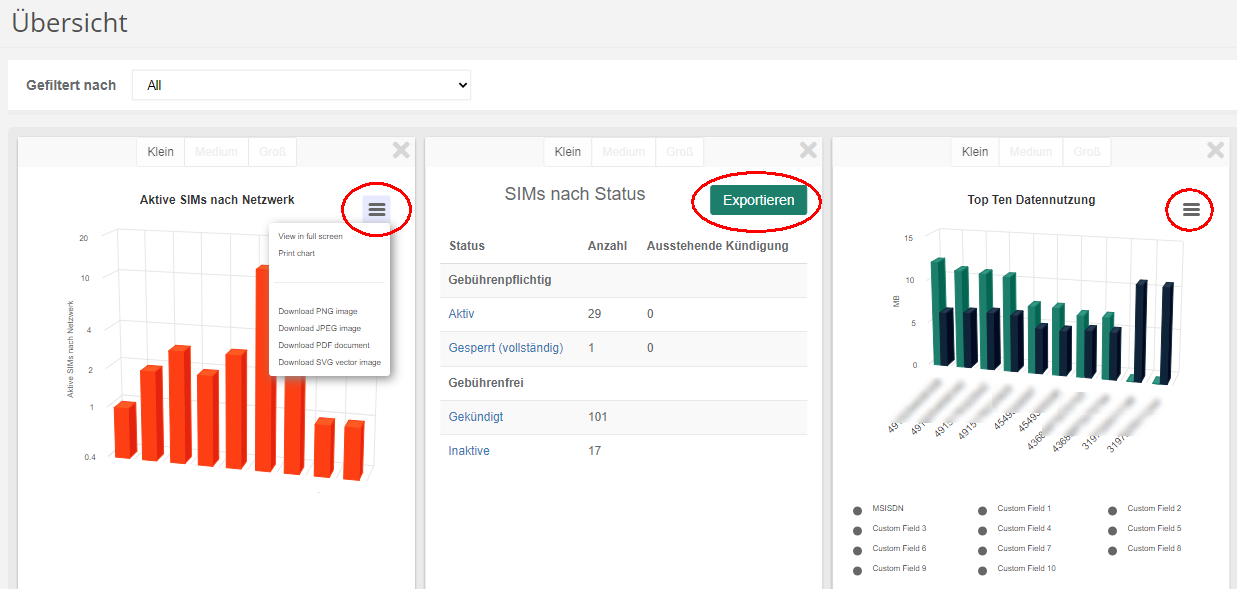The width and height of the screenshot is (1237, 589).
Task: Open the hamburger menu on Top Ten Datennutzung chart
Action: (1189, 209)
